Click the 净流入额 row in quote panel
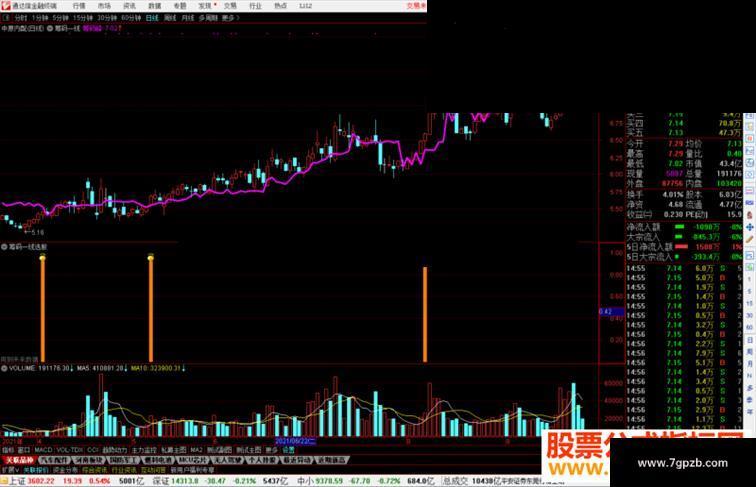Viewport: 756px width, 487px height. coord(684,227)
